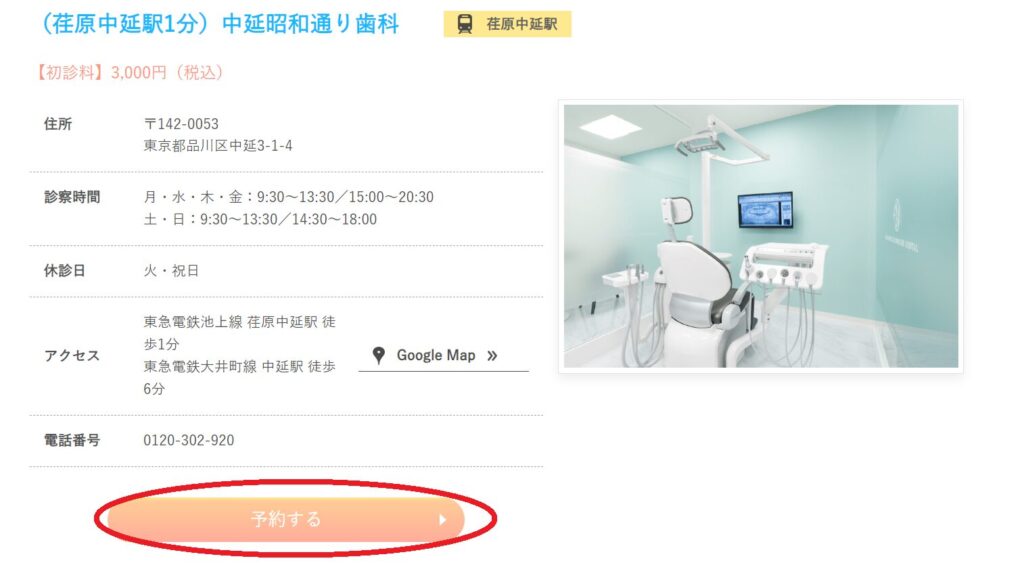Image resolution: width=1024 pixels, height=567 pixels.
Task: Click the phone number 0120-302-920
Action: point(189,440)
